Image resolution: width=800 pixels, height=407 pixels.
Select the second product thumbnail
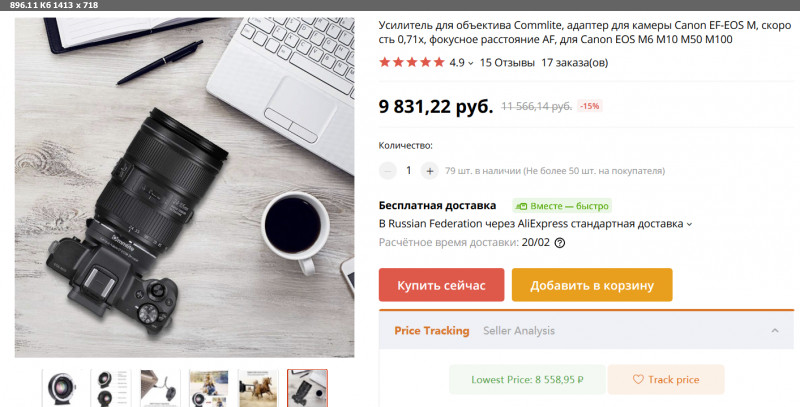(x=111, y=387)
